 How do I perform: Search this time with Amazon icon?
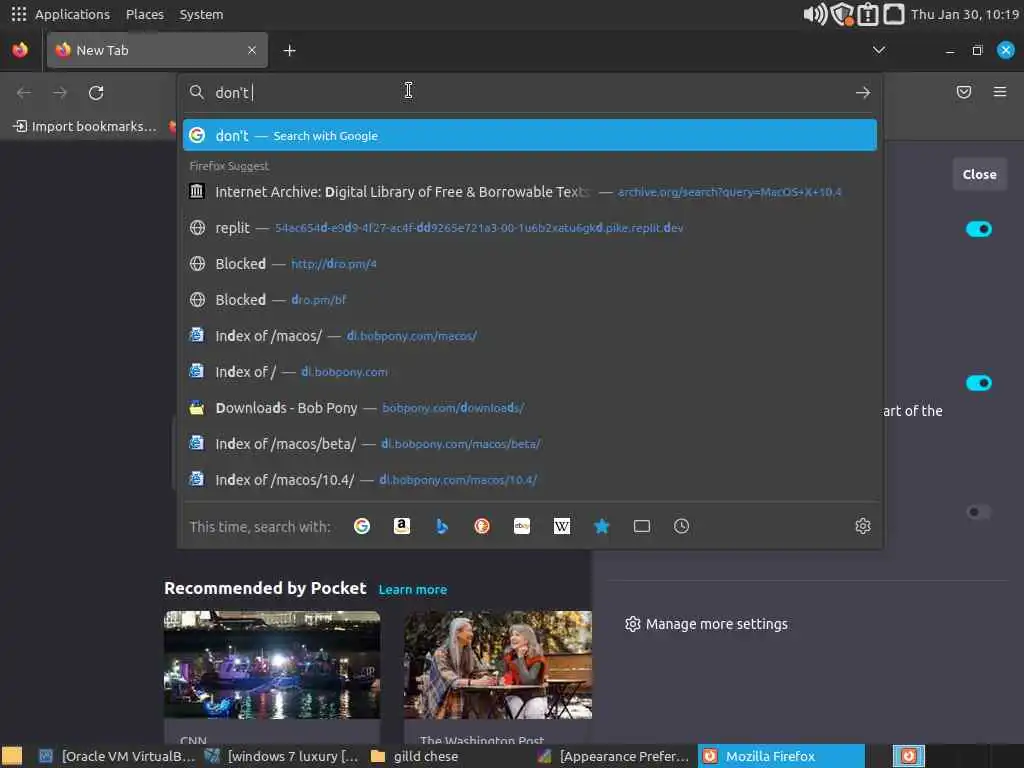pyautogui.click(x=402, y=526)
